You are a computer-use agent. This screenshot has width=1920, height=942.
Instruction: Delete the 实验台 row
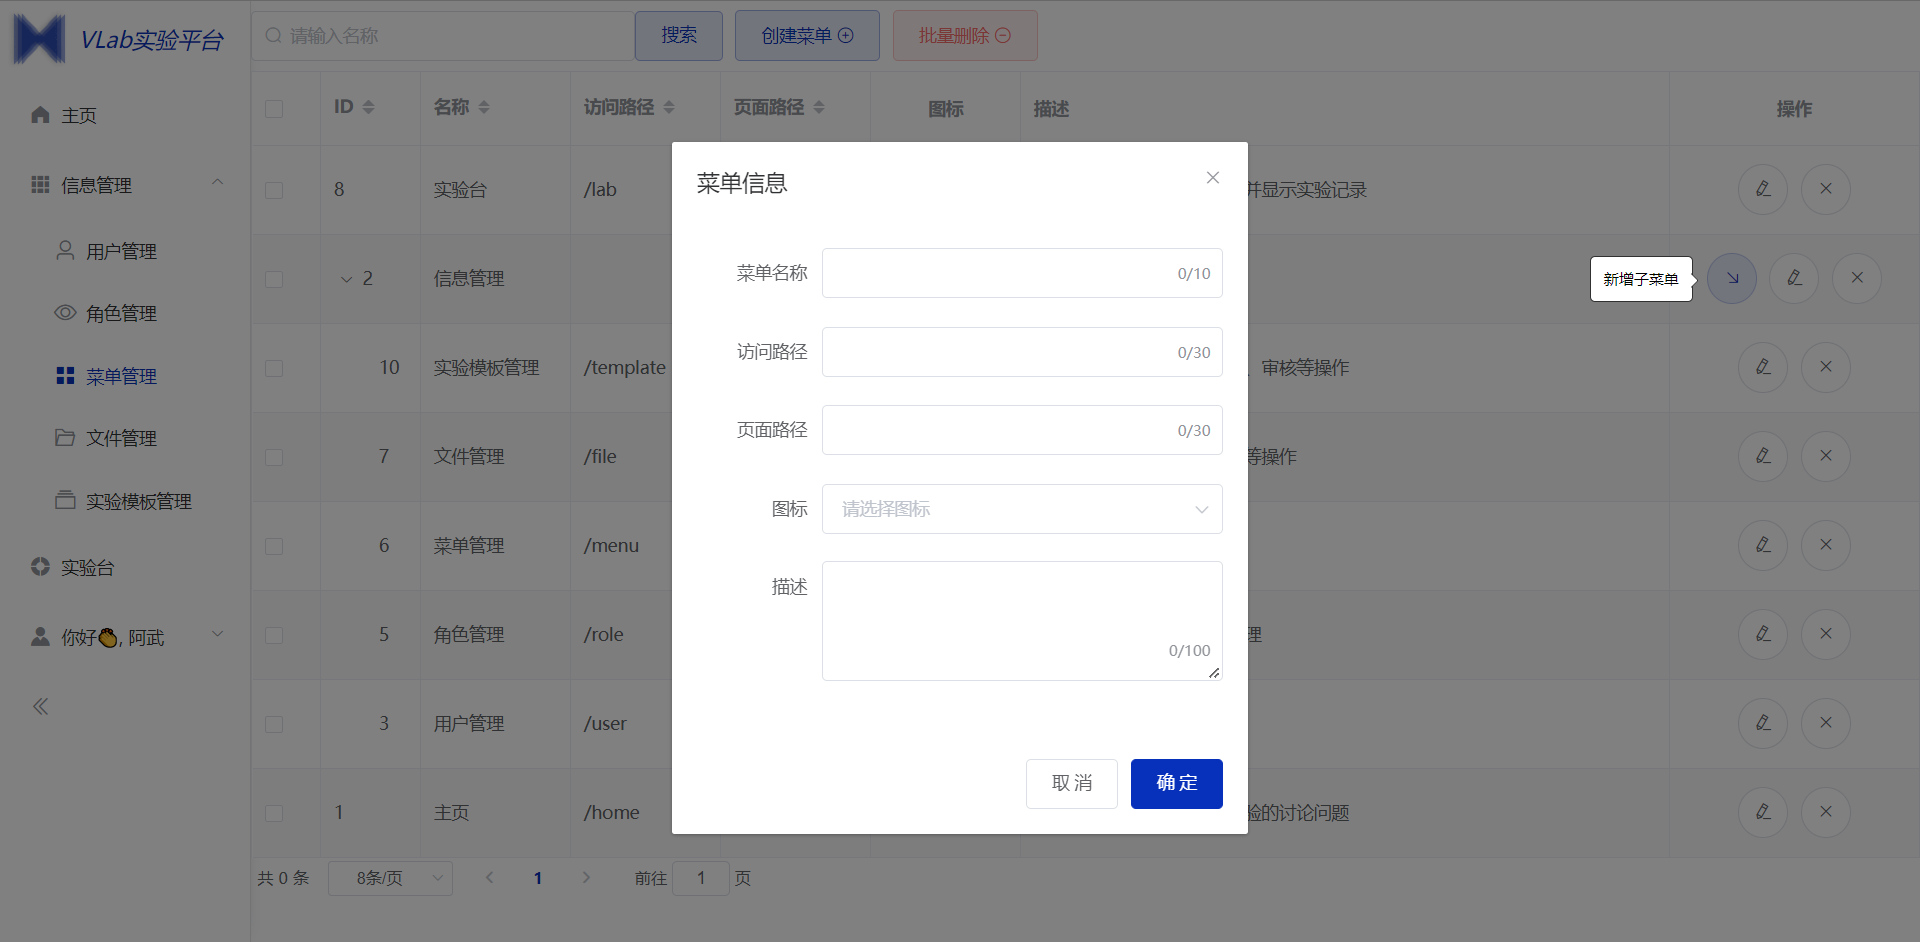(1826, 189)
